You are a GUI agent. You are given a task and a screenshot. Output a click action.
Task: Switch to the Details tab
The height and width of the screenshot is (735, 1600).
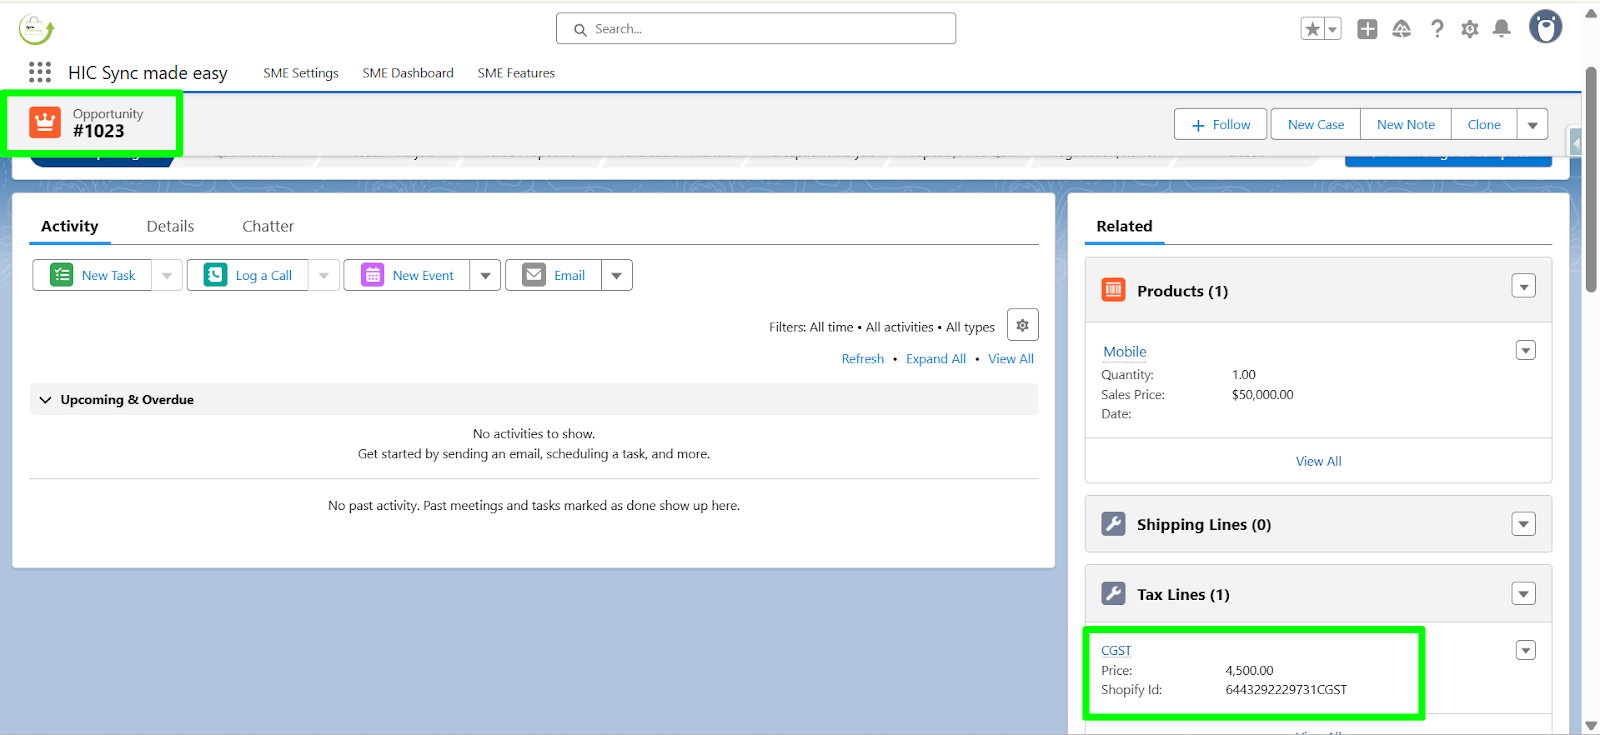click(170, 226)
